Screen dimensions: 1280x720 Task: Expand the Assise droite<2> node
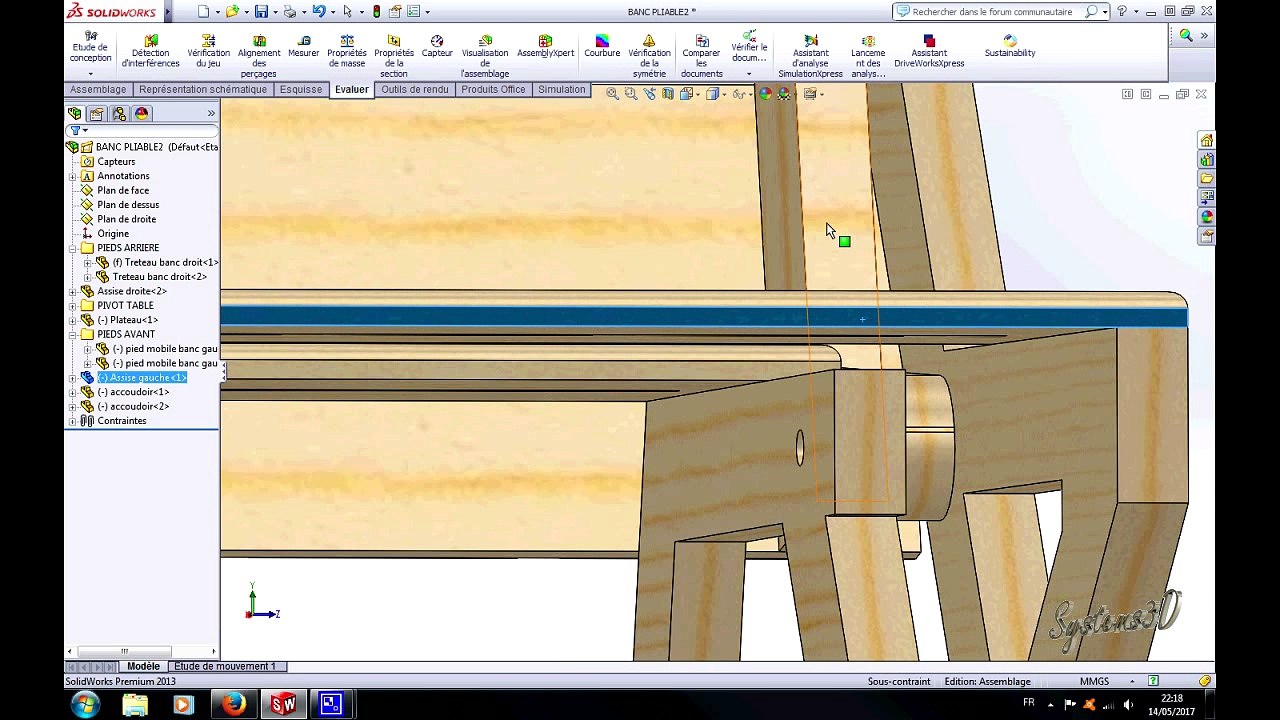(x=73, y=291)
